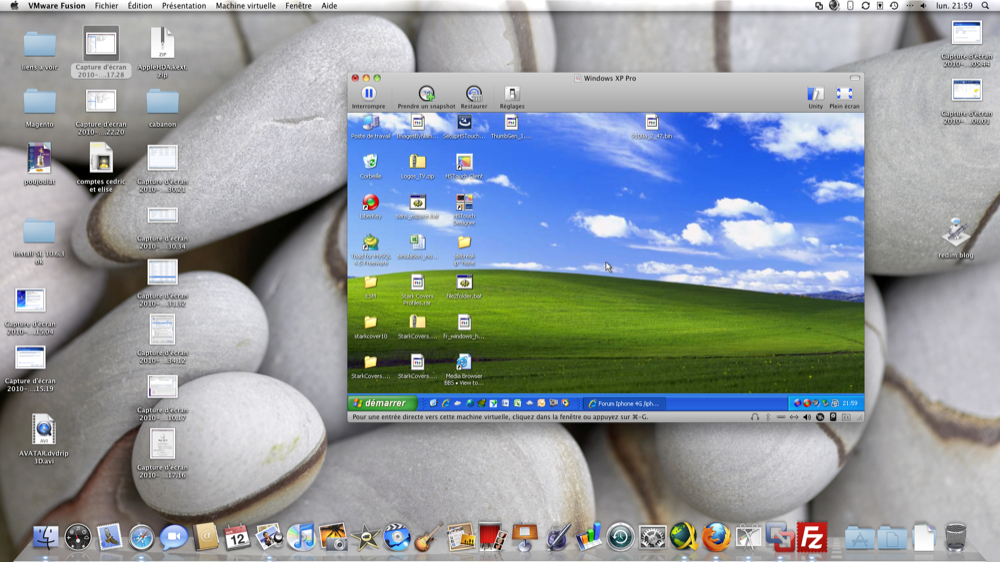This screenshot has width=1000, height=562.
Task: Select the ESM folder on XP desktop
Action: (x=371, y=283)
